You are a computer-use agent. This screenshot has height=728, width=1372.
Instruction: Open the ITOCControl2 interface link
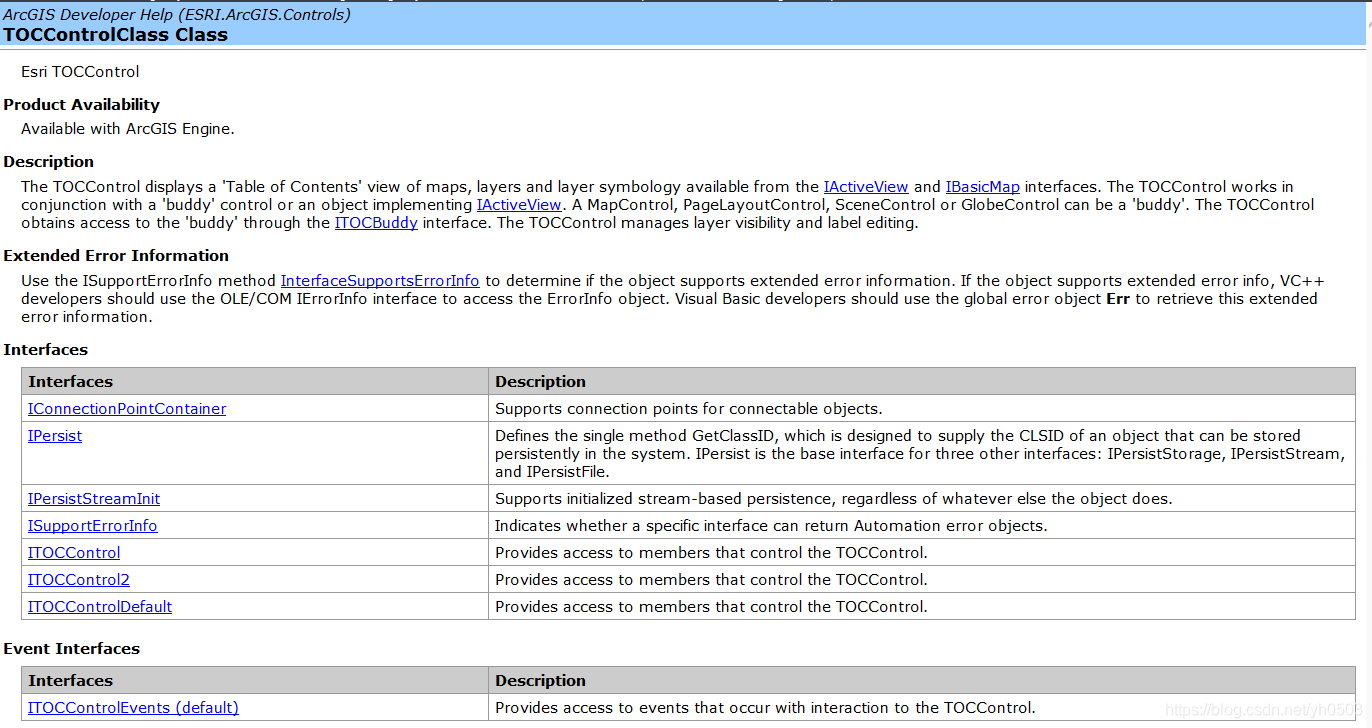[x=79, y=580]
